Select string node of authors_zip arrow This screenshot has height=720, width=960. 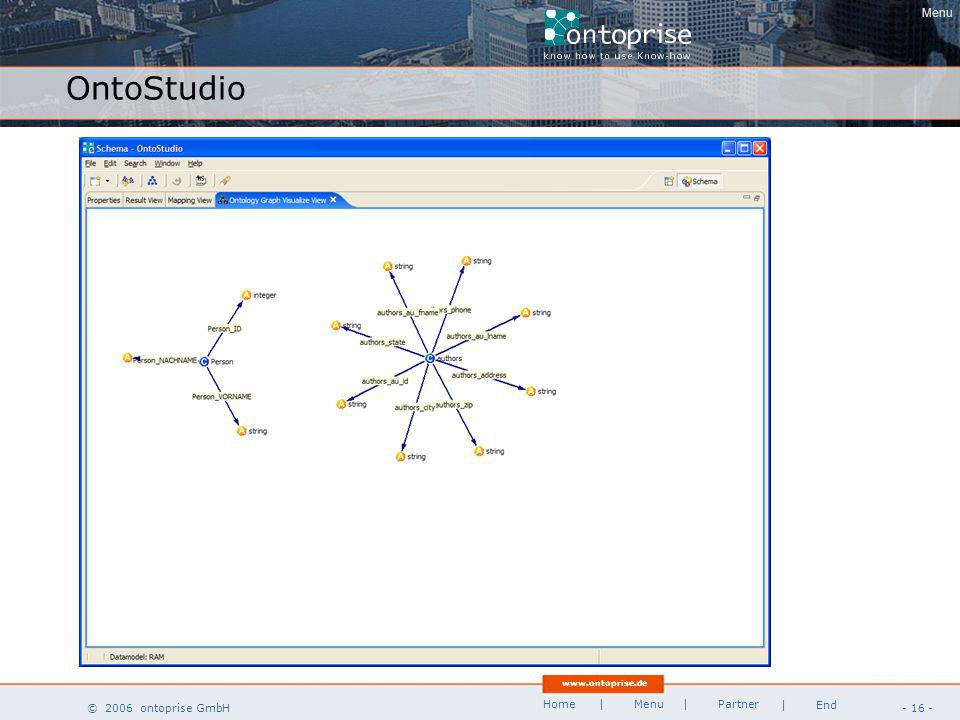click(479, 451)
